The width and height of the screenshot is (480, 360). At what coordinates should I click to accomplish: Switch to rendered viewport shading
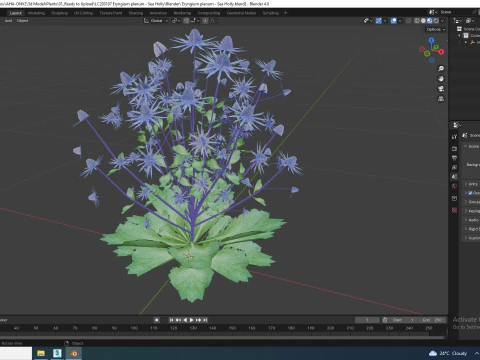[436, 21]
